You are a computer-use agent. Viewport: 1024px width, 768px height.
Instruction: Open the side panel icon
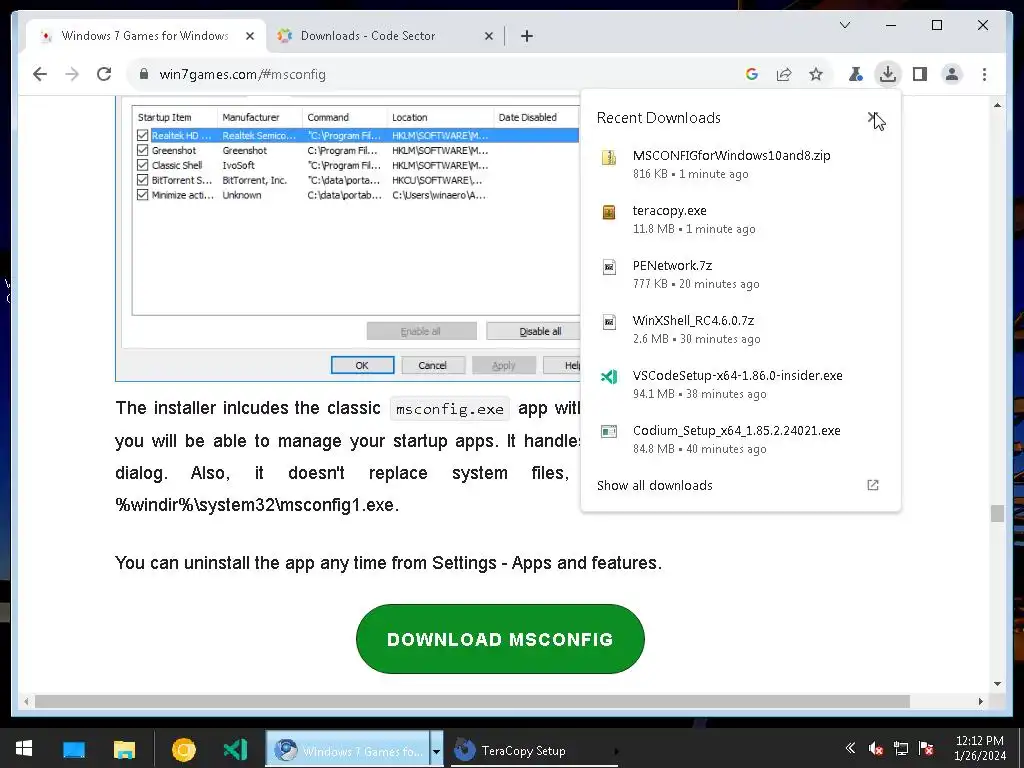point(920,74)
